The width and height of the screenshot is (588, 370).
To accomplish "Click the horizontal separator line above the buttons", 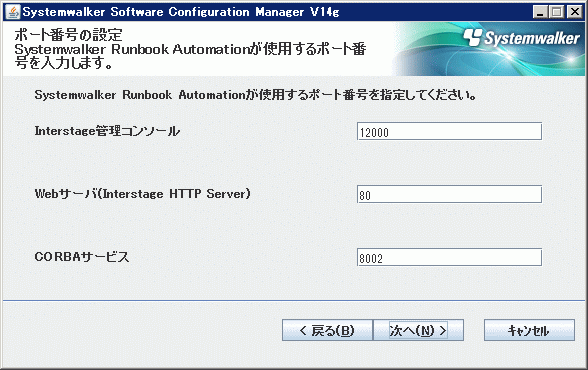I will click(x=294, y=300).
